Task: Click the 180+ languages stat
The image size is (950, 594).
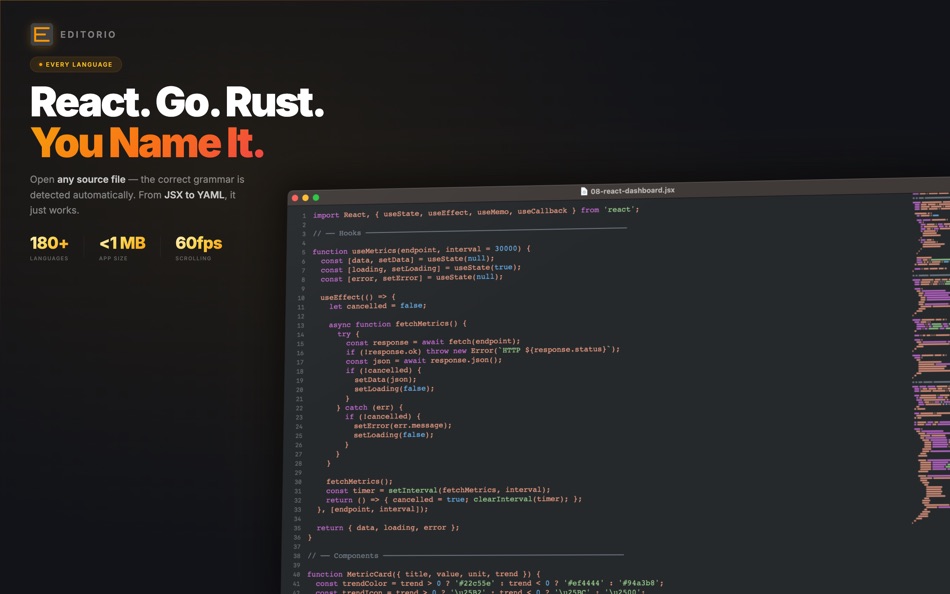Action: (x=49, y=248)
